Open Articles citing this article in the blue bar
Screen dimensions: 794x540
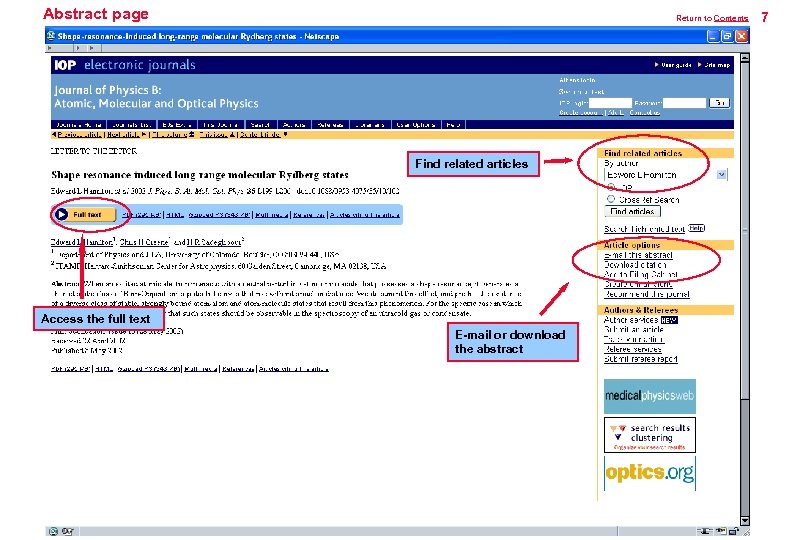click(x=365, y=215)
